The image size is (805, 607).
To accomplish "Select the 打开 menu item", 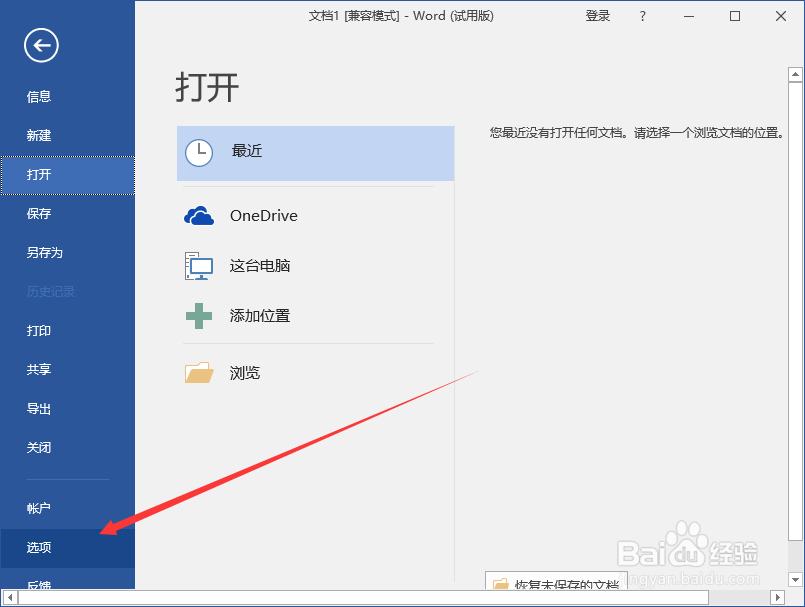I will coord(67,175).
